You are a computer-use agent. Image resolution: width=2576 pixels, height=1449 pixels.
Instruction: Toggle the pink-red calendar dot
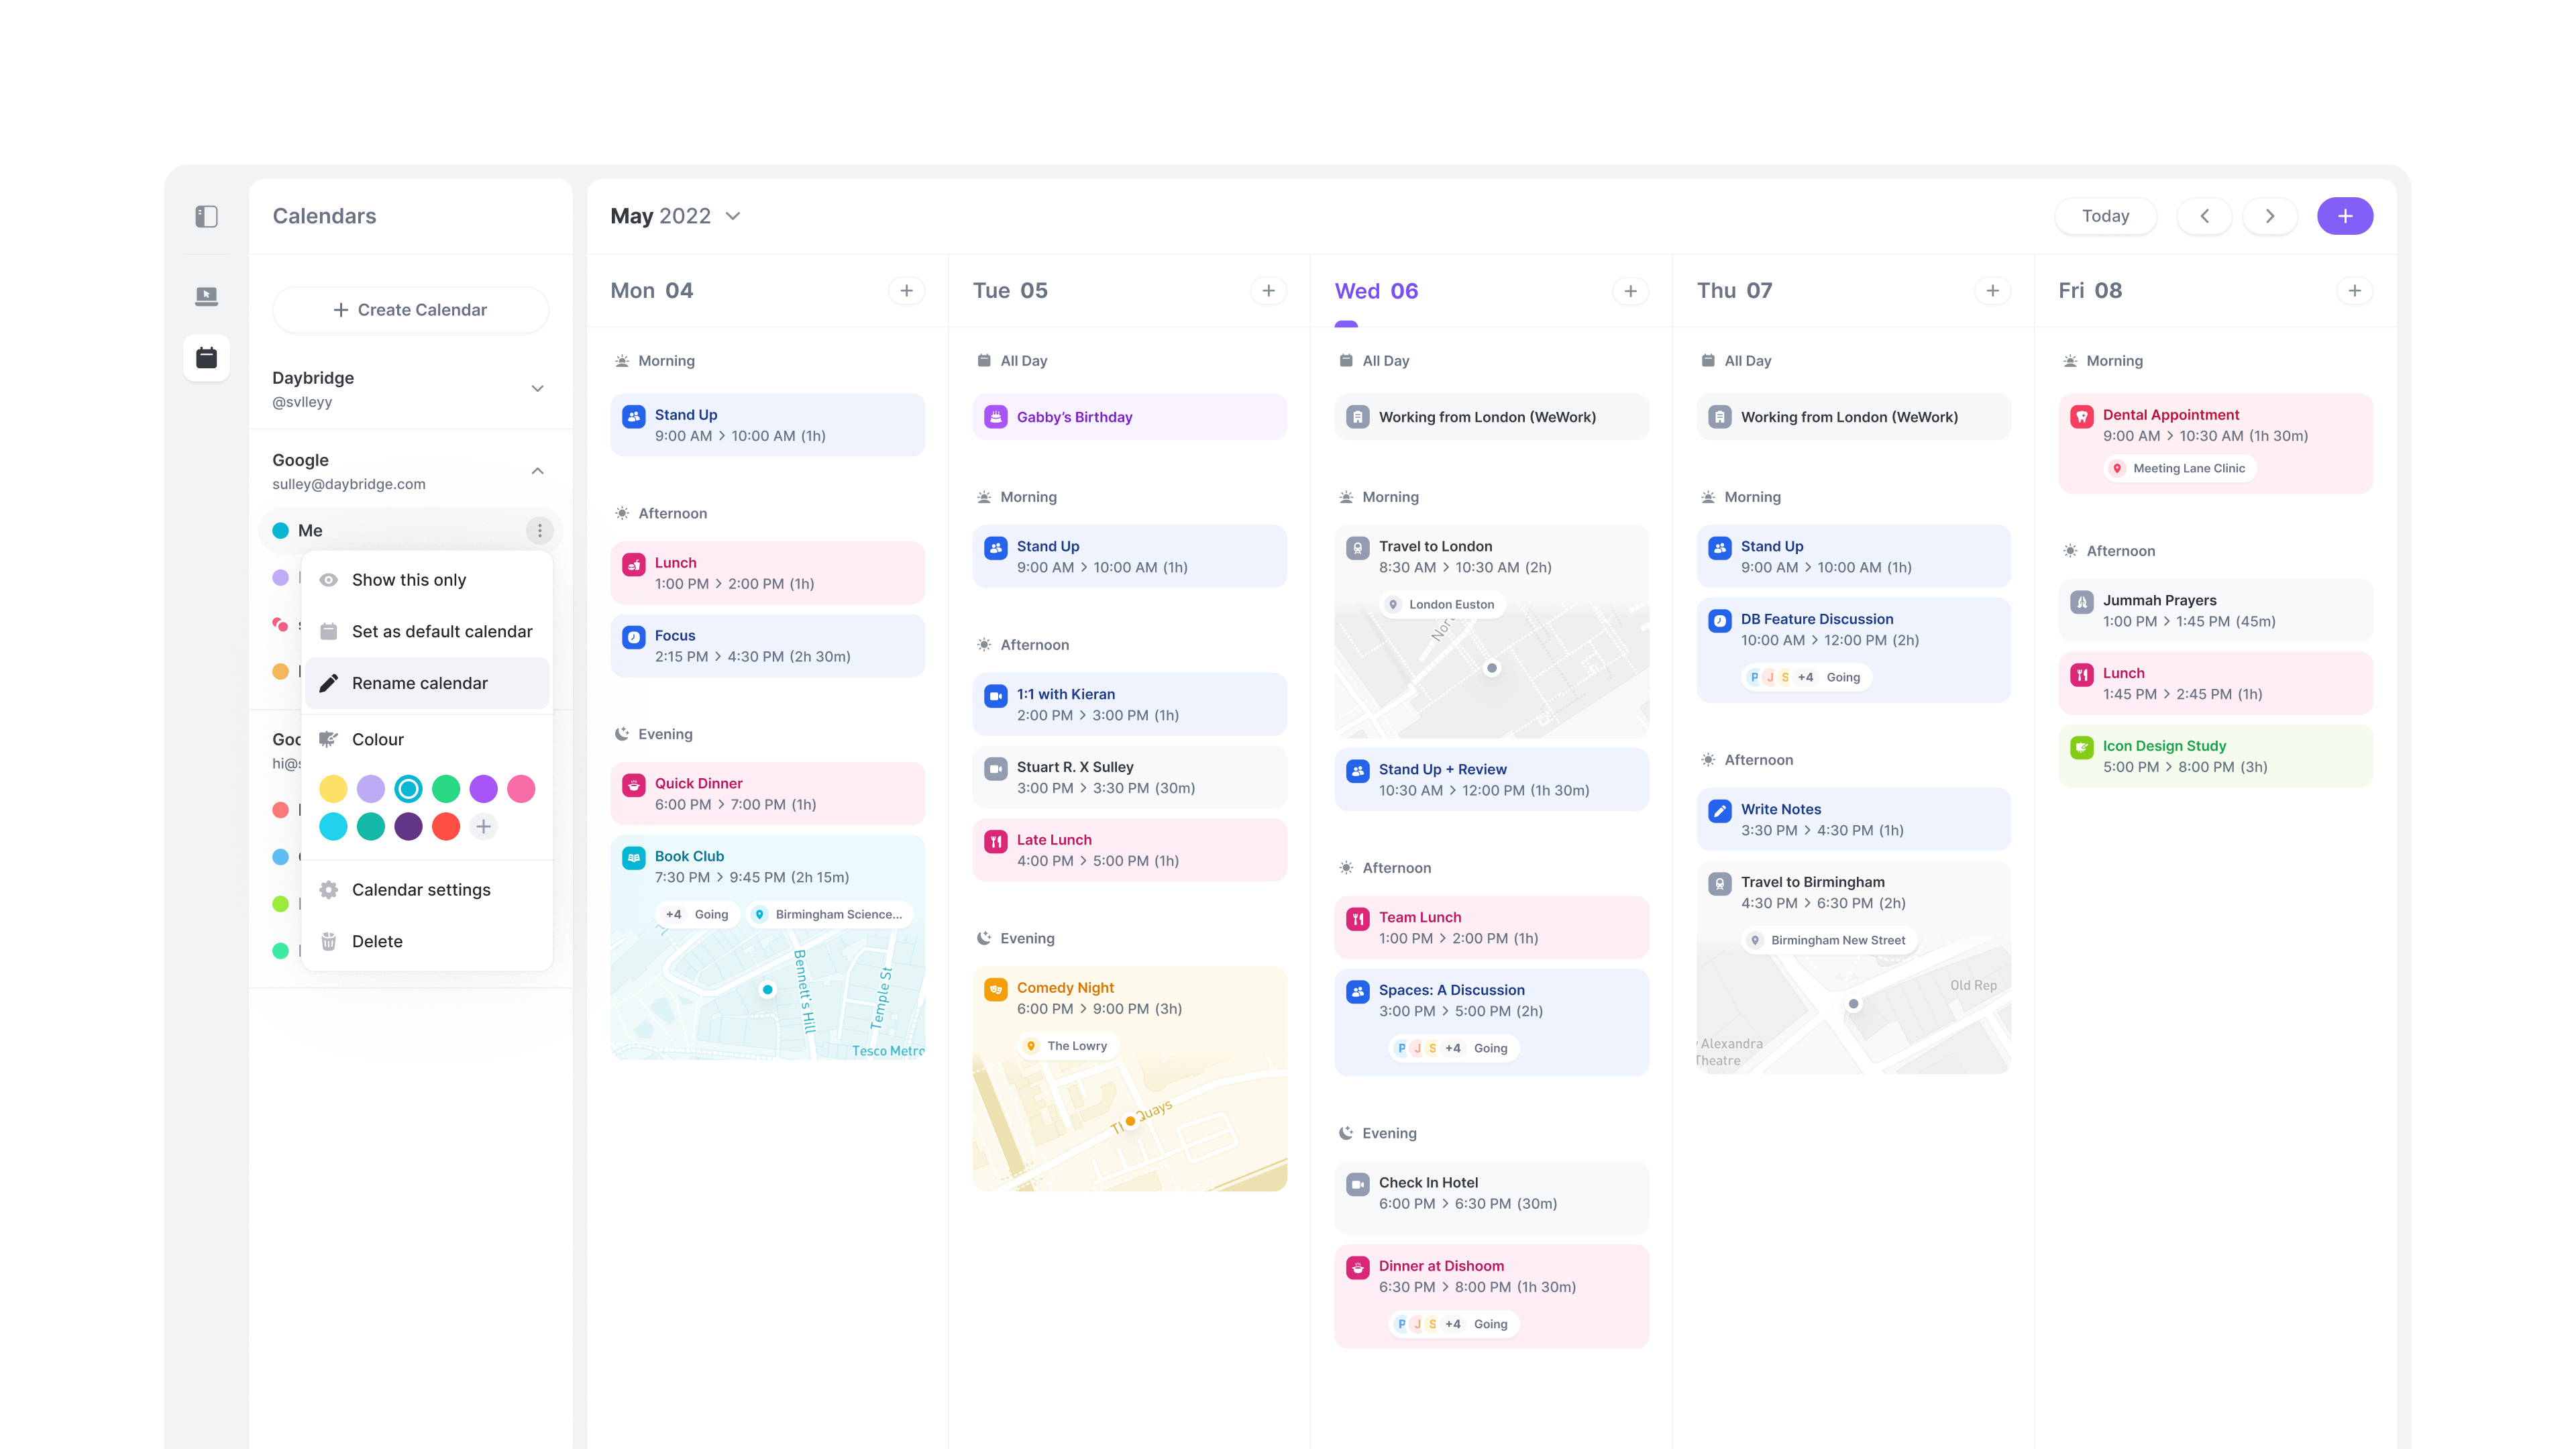[x=280, y=625]
